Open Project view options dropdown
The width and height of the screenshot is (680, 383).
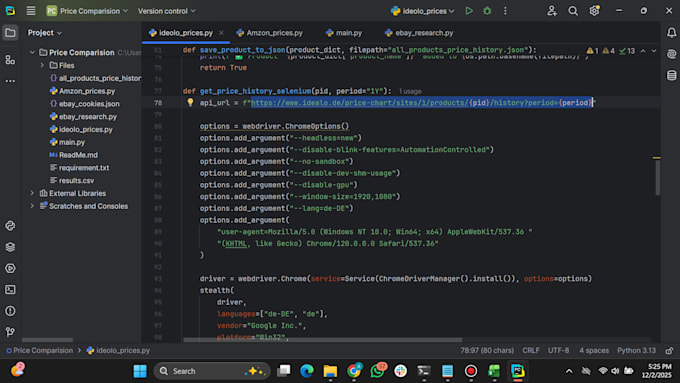point(45,33)
